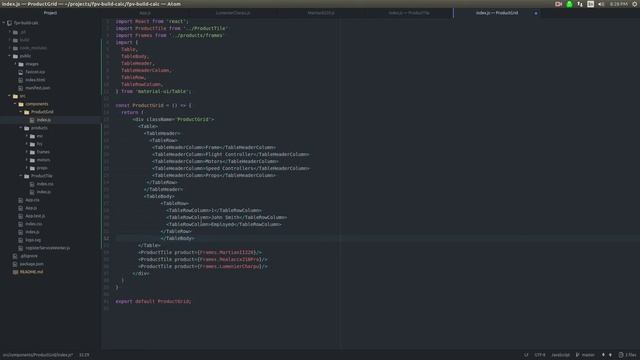
Task: Open the network connections tray icon
Action: (580, 4)
